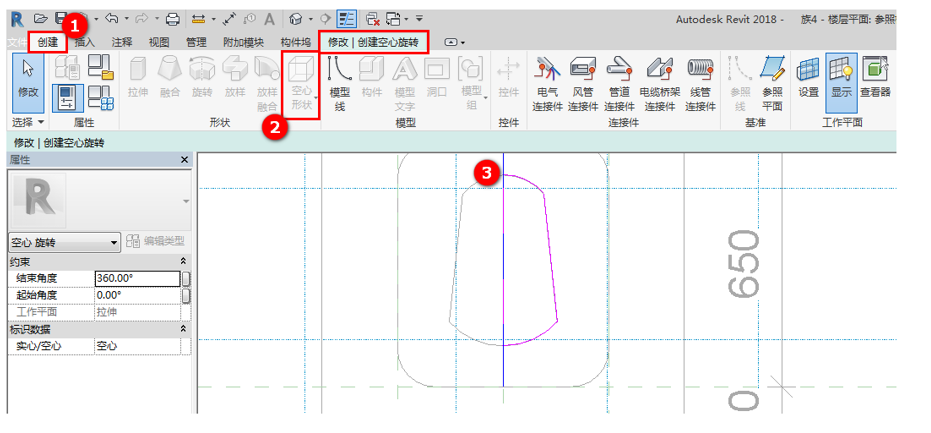Screen dimensions: 931x433
Task: Select the 洞口 opening tool
Action: [x=436, y=77]
